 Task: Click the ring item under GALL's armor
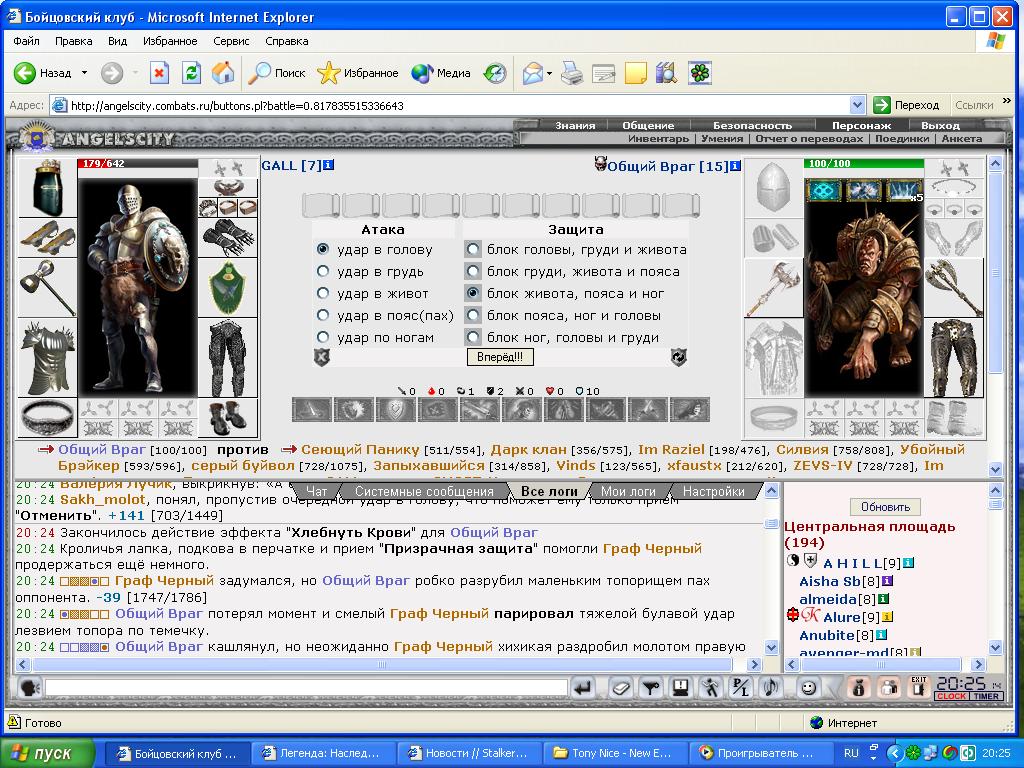pyautogui.click(x=47, y=418)
